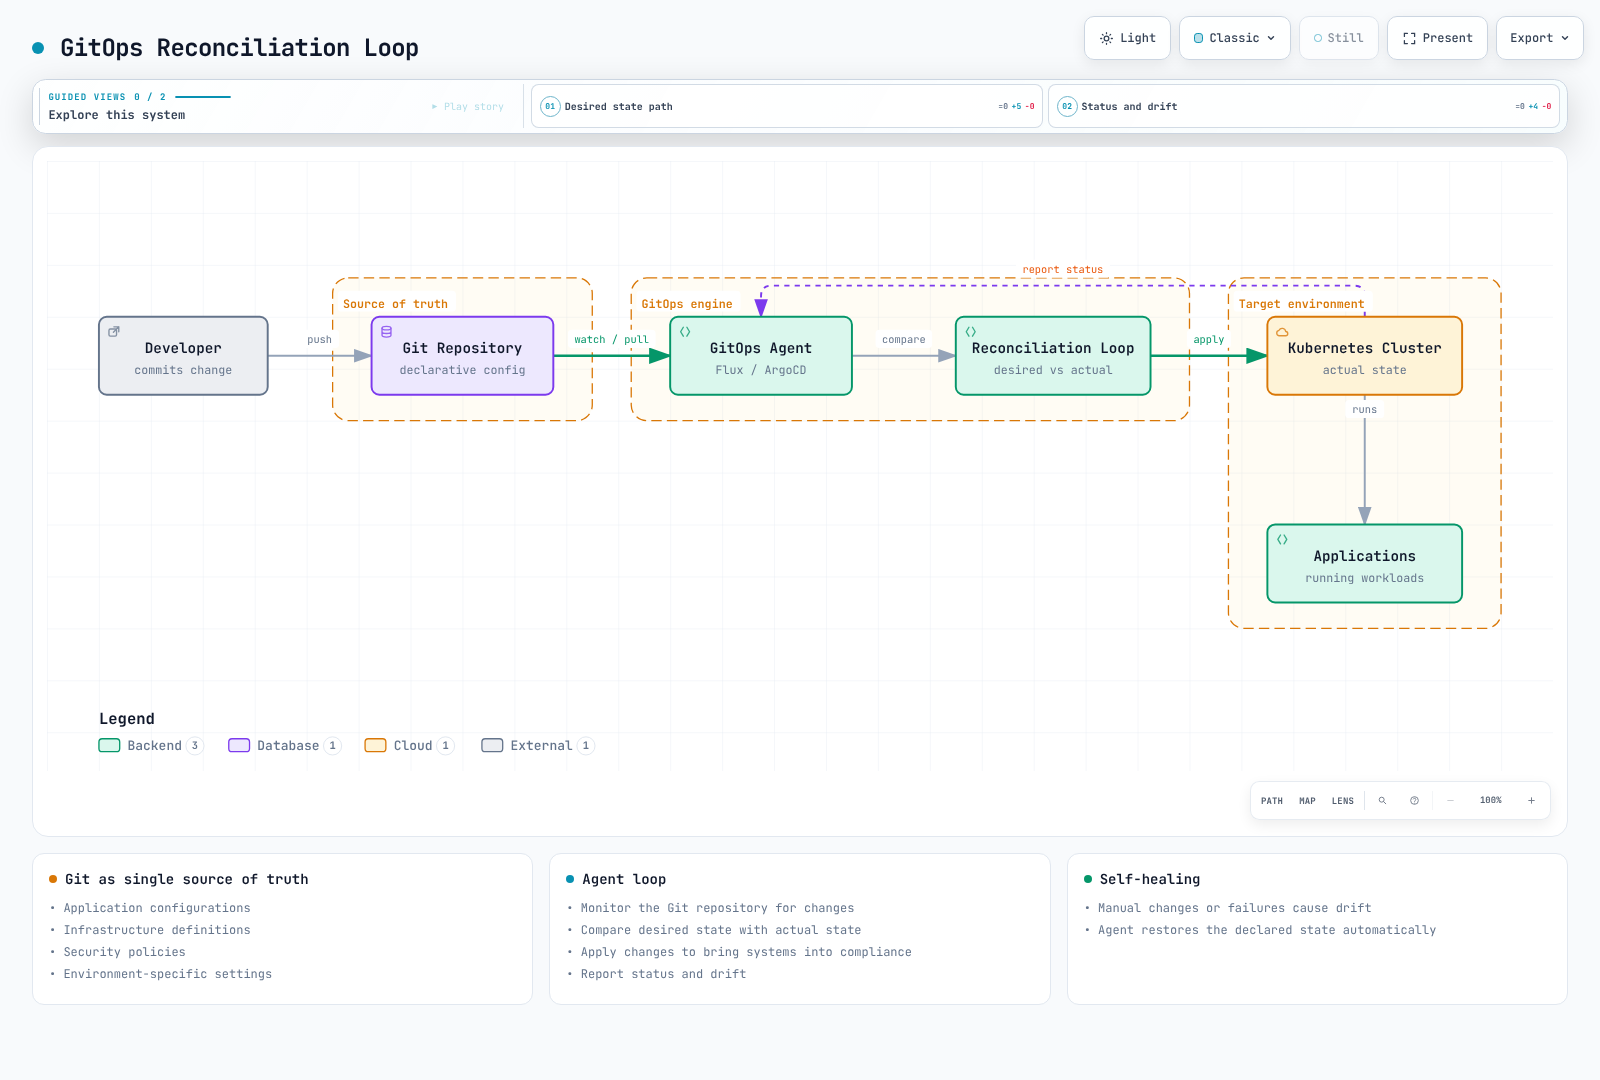Click Play story
The height and width of the screenshot is (1080, 1600).
(x=468, y=106)
